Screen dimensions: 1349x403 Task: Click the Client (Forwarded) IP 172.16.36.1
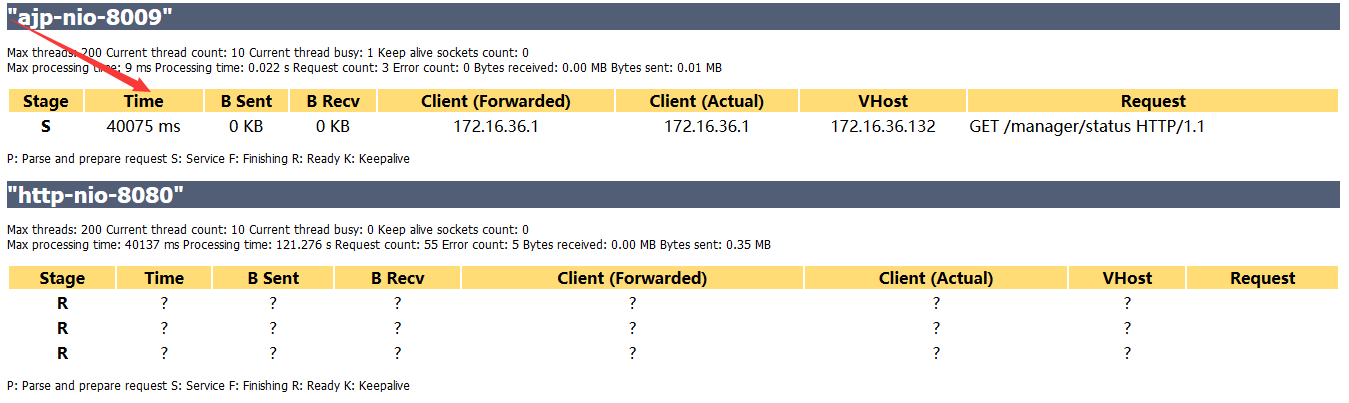[x=496, y=127]
